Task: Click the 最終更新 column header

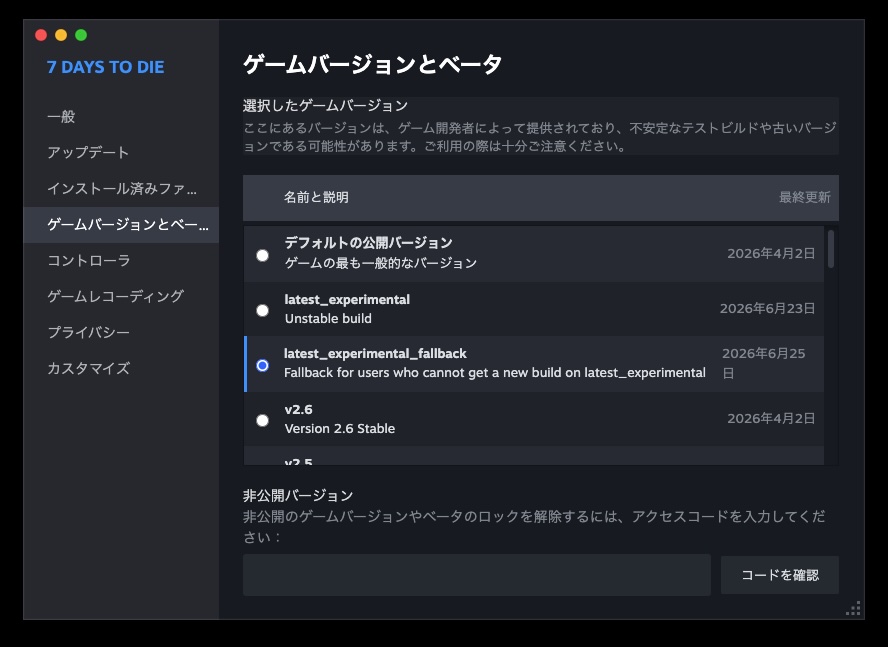Action: (x=805, y=197)
